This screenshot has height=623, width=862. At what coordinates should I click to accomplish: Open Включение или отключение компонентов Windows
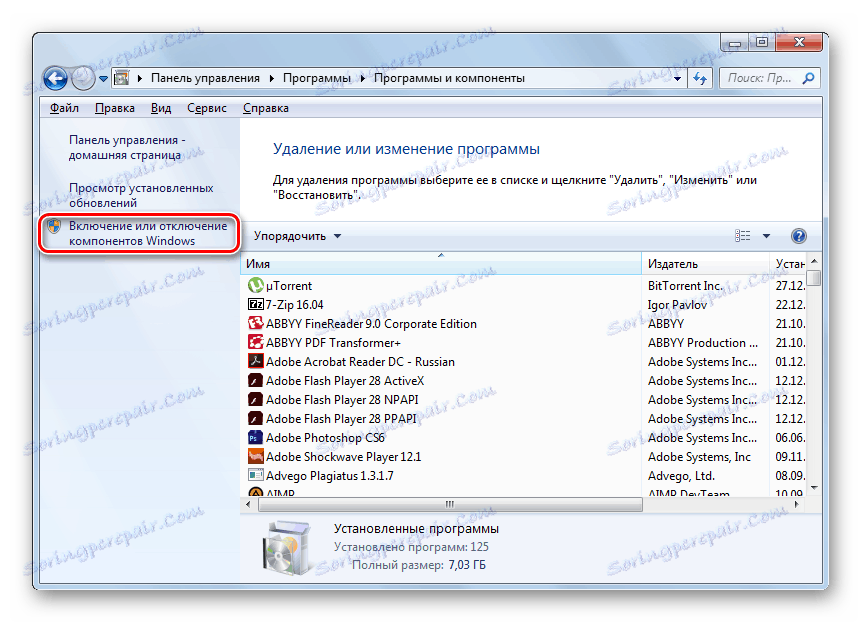(148, 233)
